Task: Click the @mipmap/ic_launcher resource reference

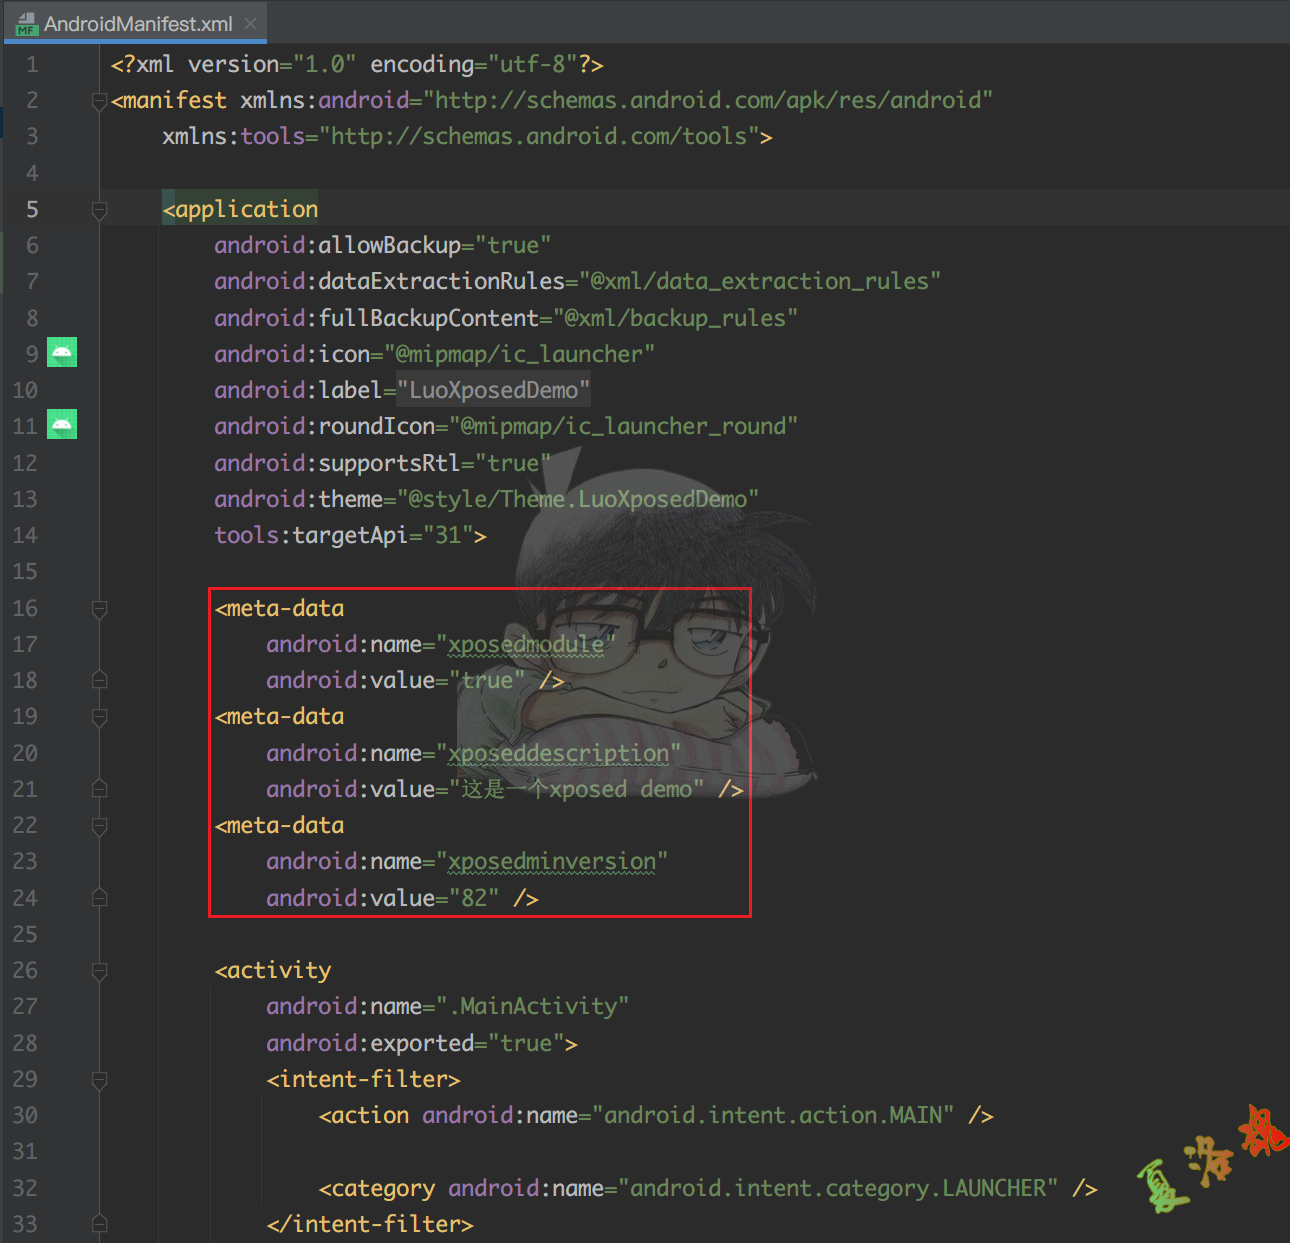Action: tap(519, 354)
